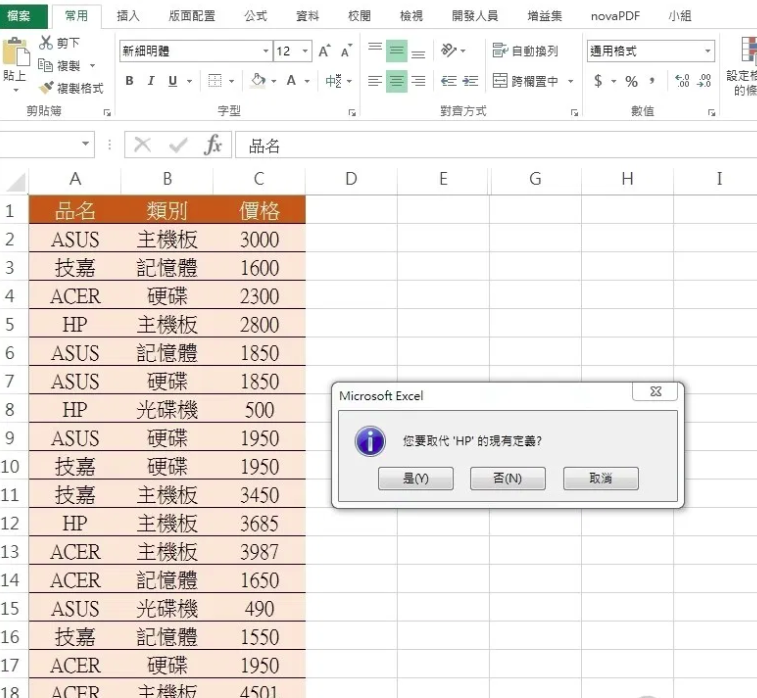Open the font name dropdown

point(266,51)
